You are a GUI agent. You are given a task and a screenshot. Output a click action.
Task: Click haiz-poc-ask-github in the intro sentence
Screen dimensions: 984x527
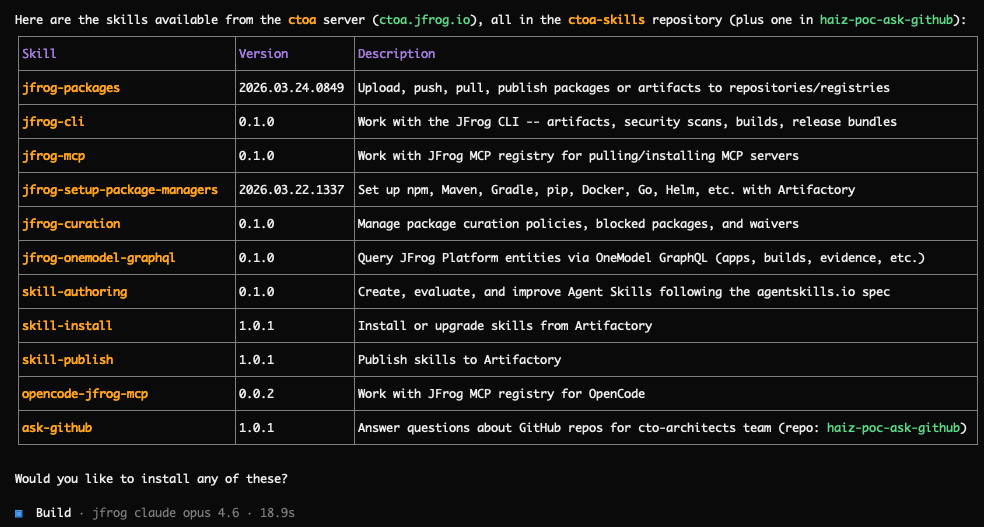point(887,19)
